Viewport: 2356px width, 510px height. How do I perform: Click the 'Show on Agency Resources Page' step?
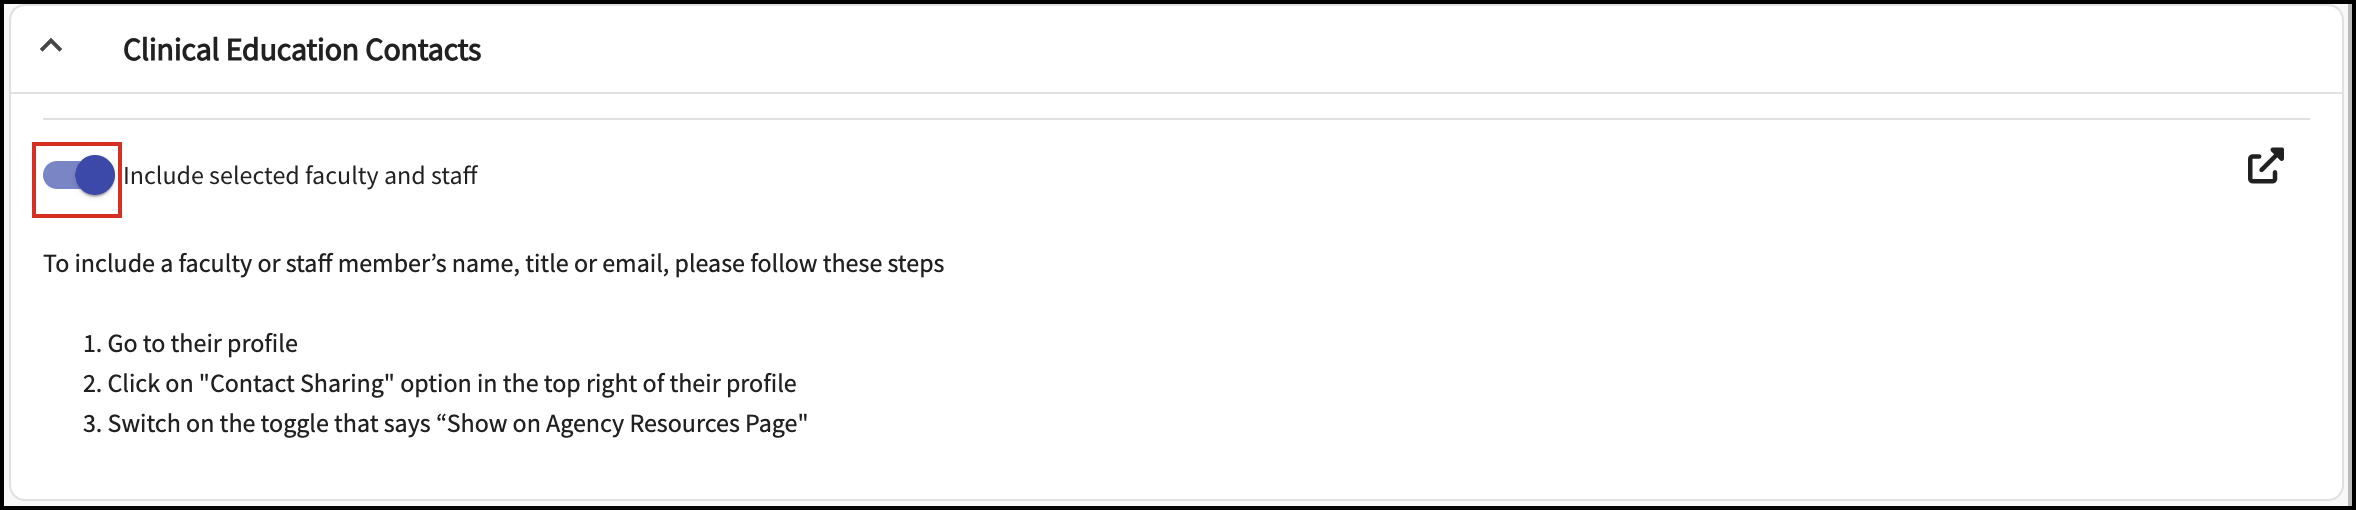coord(626,424)
